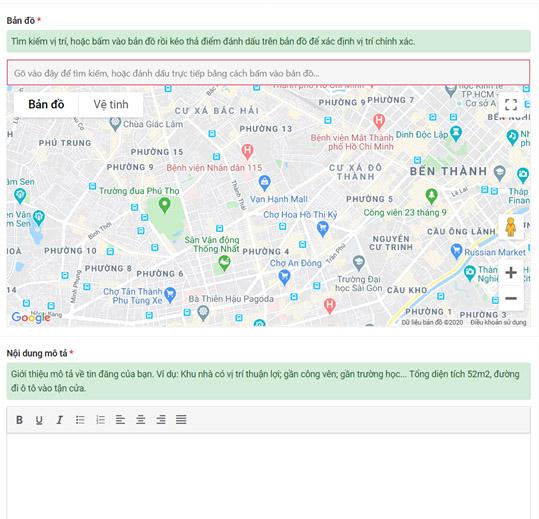Click the CẦU KHO label on map
Screen dimensions: 539x519
(407, 290)
